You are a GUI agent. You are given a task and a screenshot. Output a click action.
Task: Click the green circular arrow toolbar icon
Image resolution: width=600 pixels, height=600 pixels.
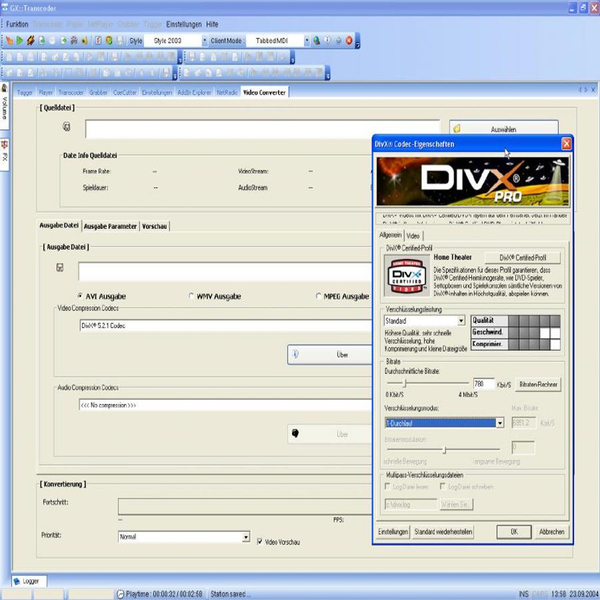pyautogui.click(x=64, y=40)
